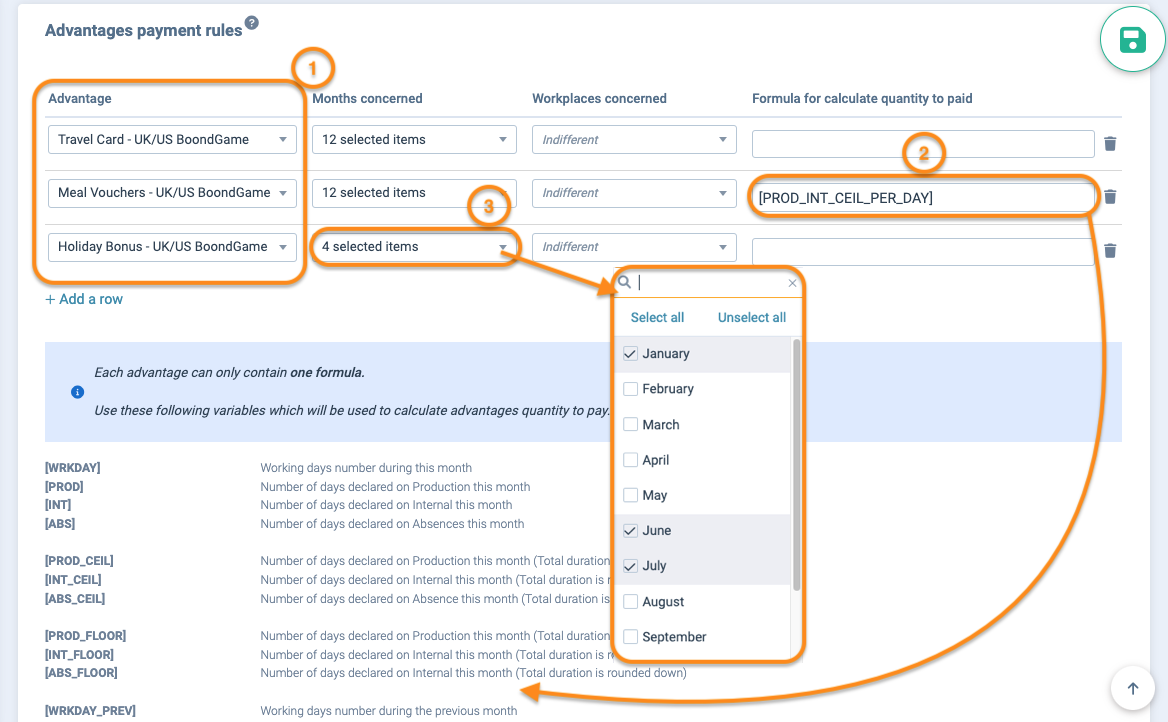Select the August option in month list
The image size is (1168, 722).
pos(663,602)
